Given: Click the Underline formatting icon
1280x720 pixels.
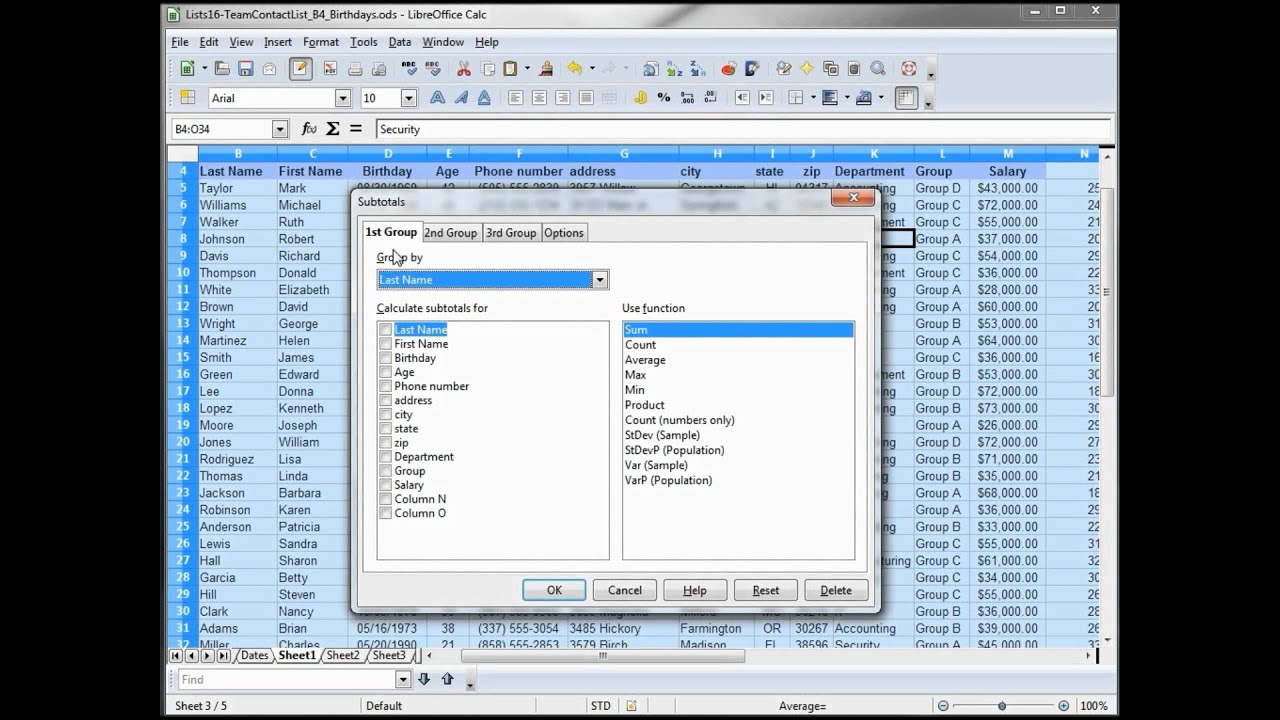Looking at the screenshot, I should click(485, 98).
